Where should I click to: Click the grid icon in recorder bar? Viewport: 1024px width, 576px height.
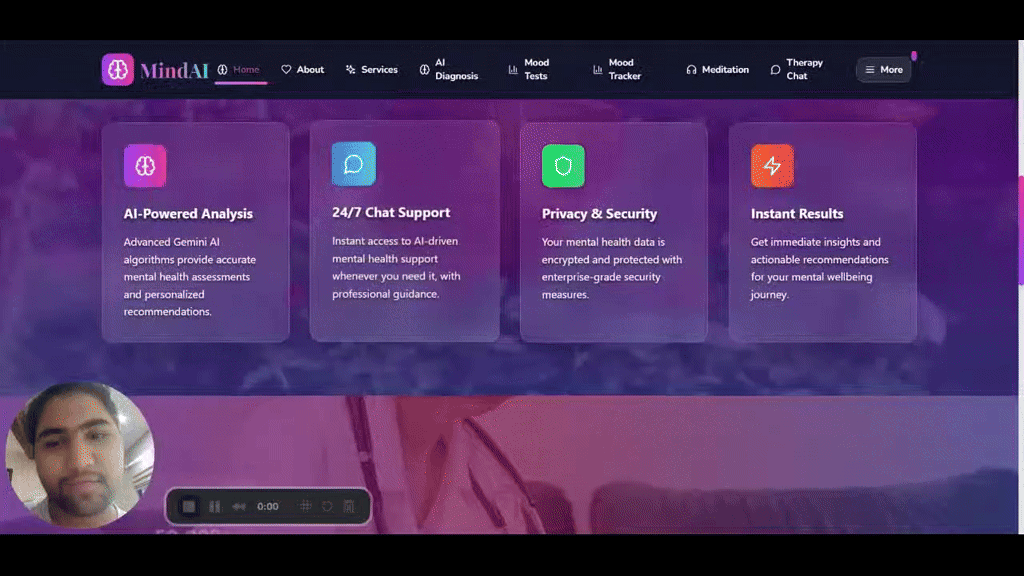tap(306, 506)
